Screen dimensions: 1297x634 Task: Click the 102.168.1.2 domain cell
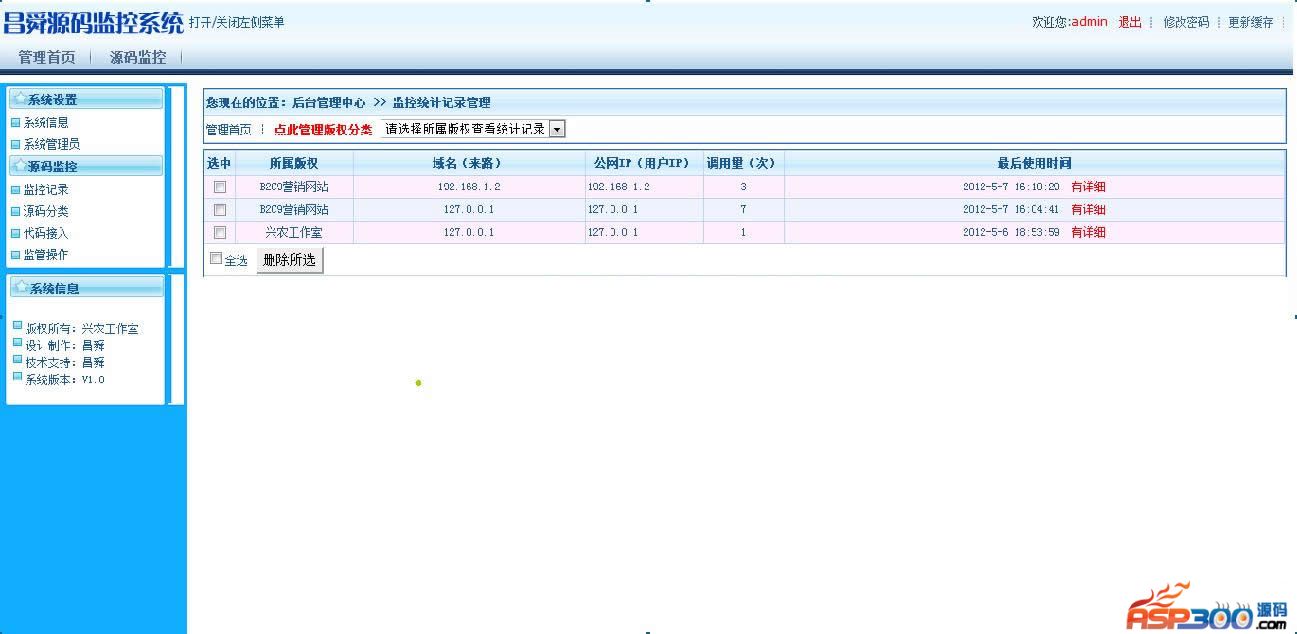(469, 187)
